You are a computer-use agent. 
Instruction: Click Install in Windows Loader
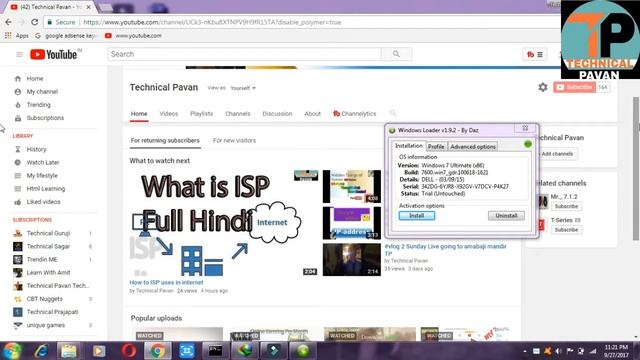(417, 216)
